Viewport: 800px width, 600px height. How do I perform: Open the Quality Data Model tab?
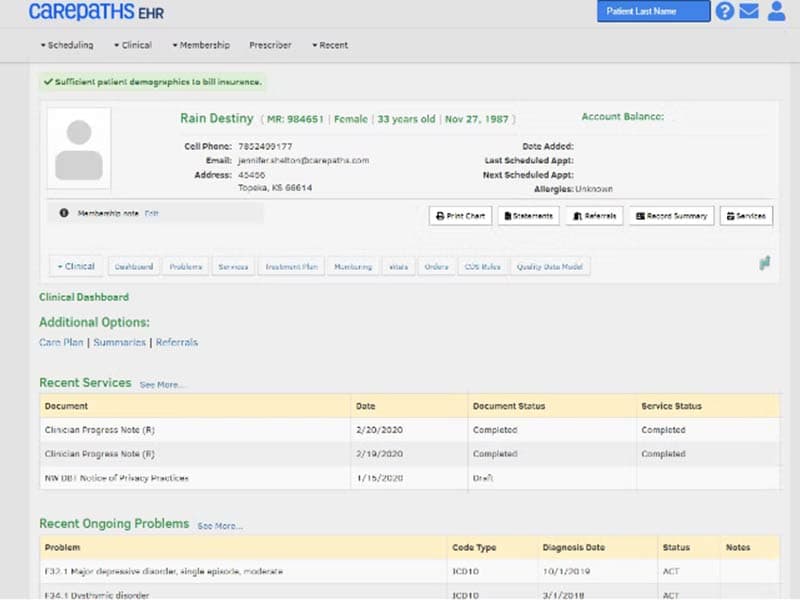[x=549, y=266]
